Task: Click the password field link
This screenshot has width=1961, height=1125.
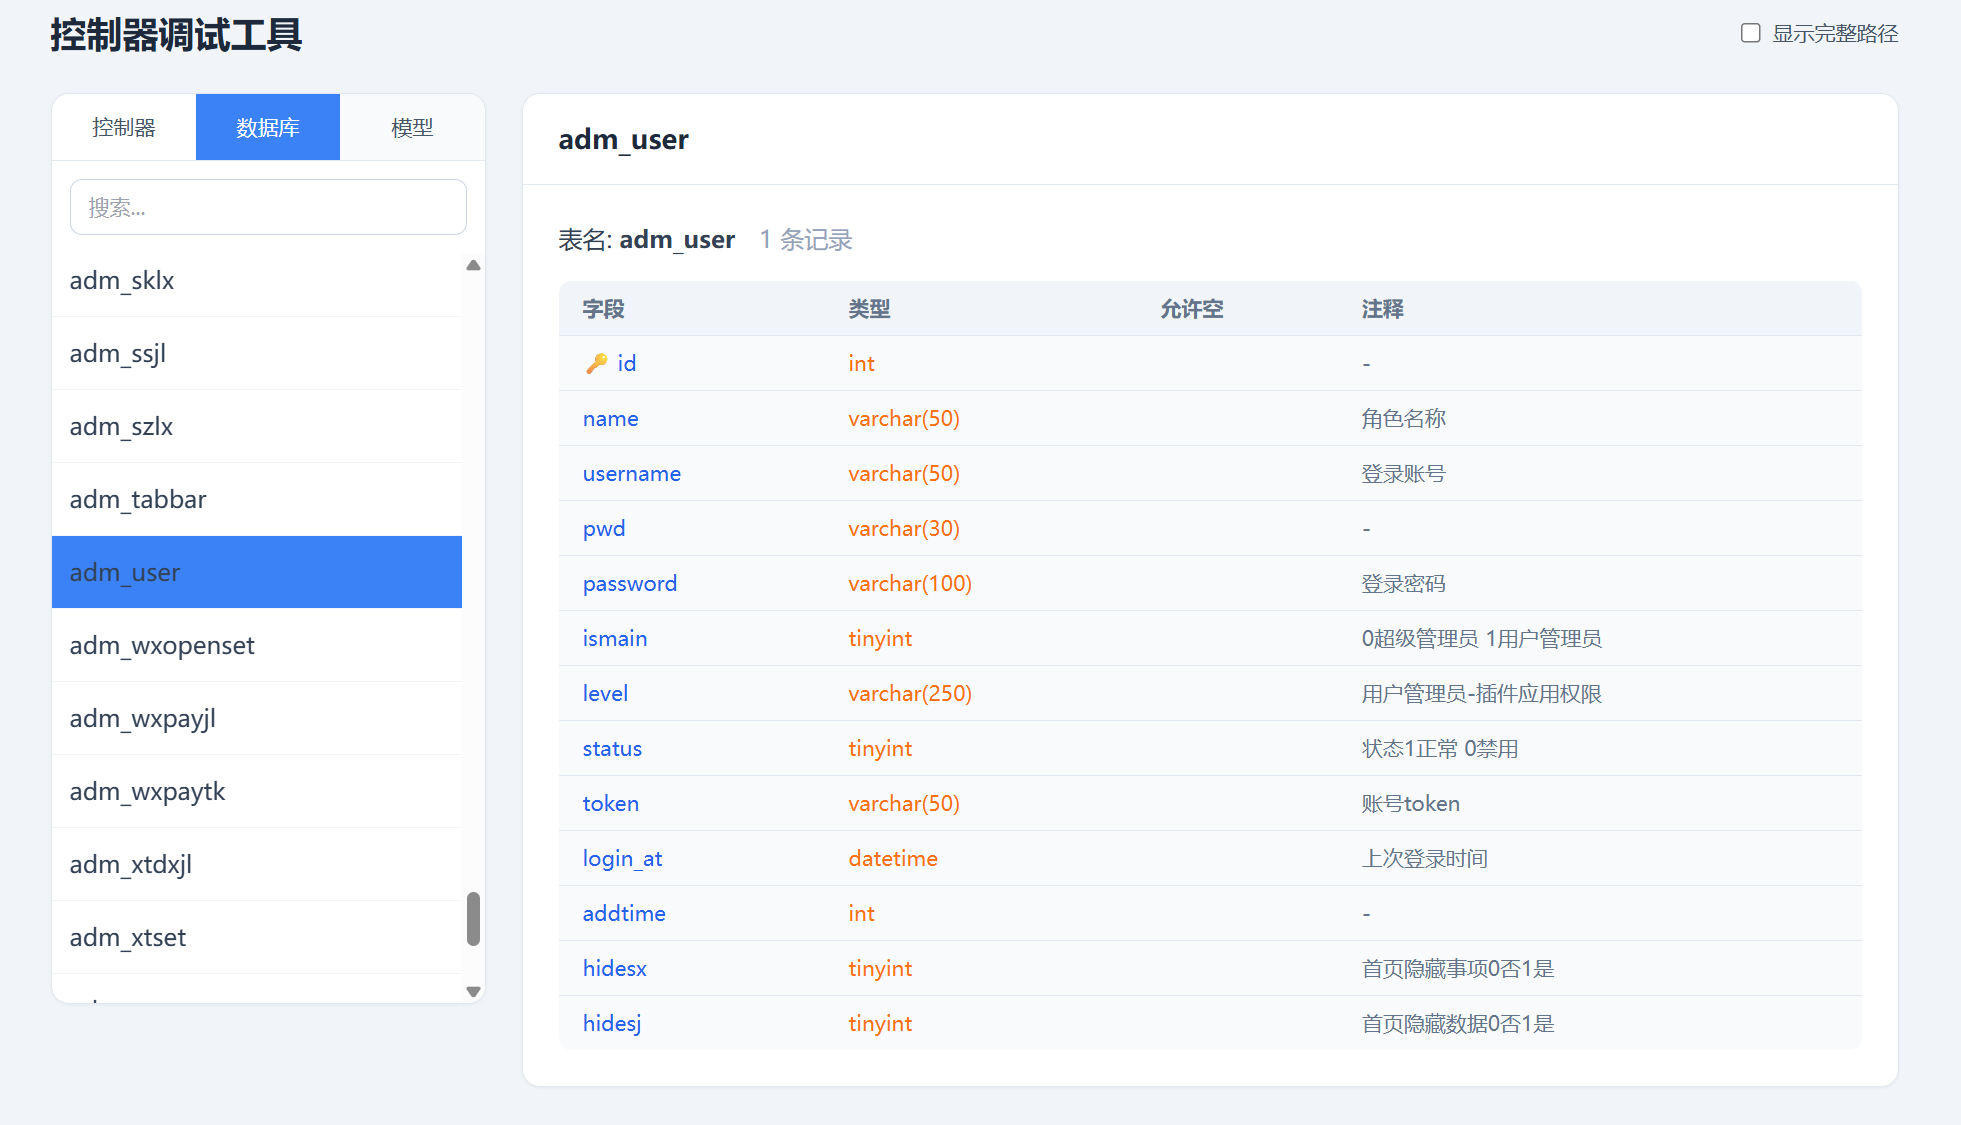Action: click(629, 584)
